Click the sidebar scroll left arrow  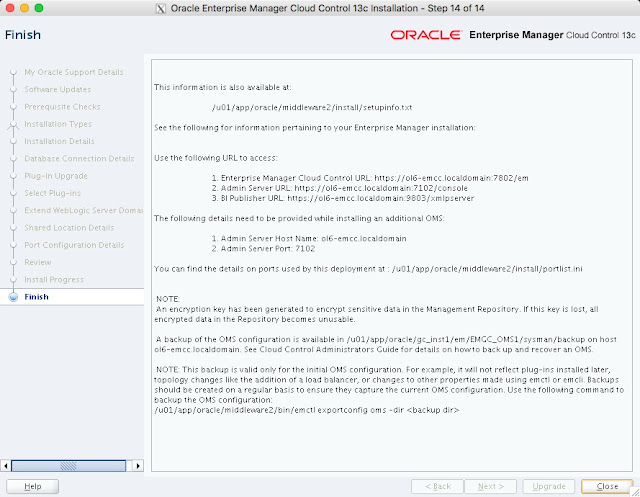[6, 466]
